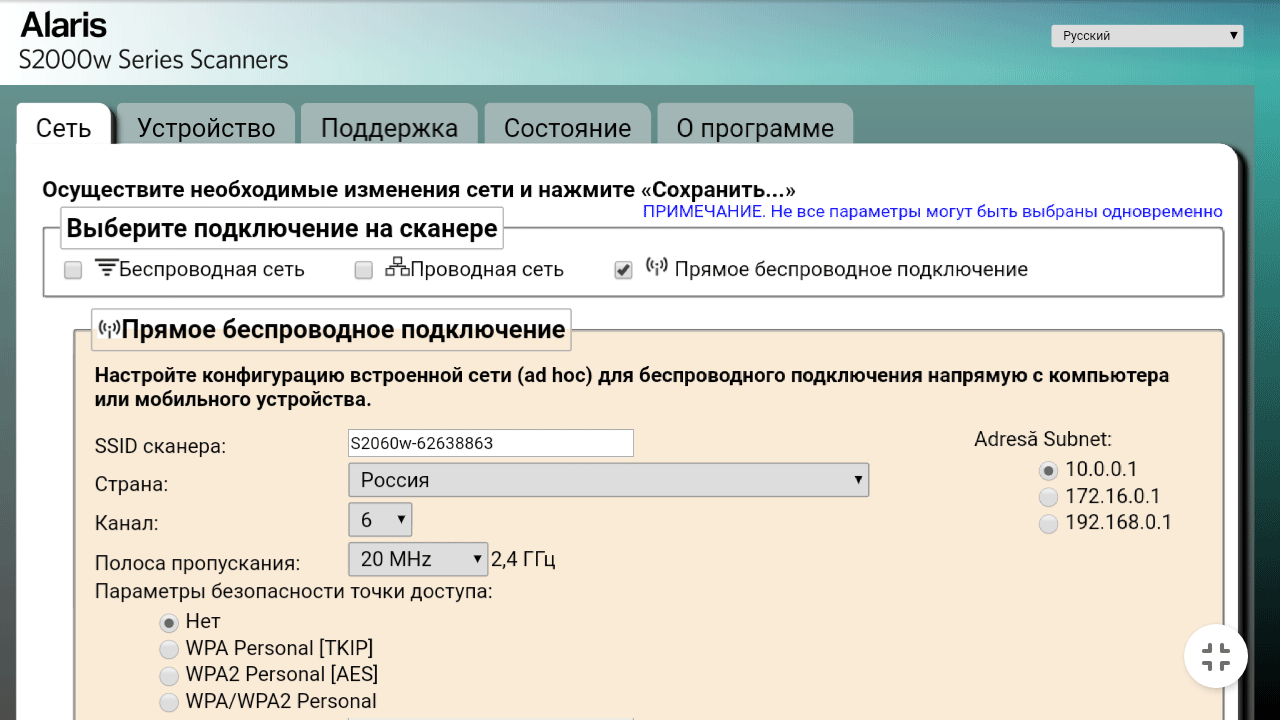Click the wired network icon

tap(397, 267)
